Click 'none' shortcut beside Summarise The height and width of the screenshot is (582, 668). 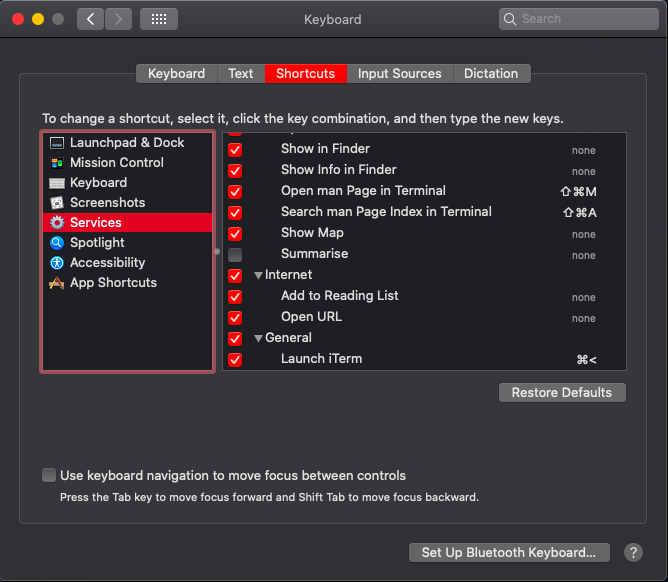point(584,255)
